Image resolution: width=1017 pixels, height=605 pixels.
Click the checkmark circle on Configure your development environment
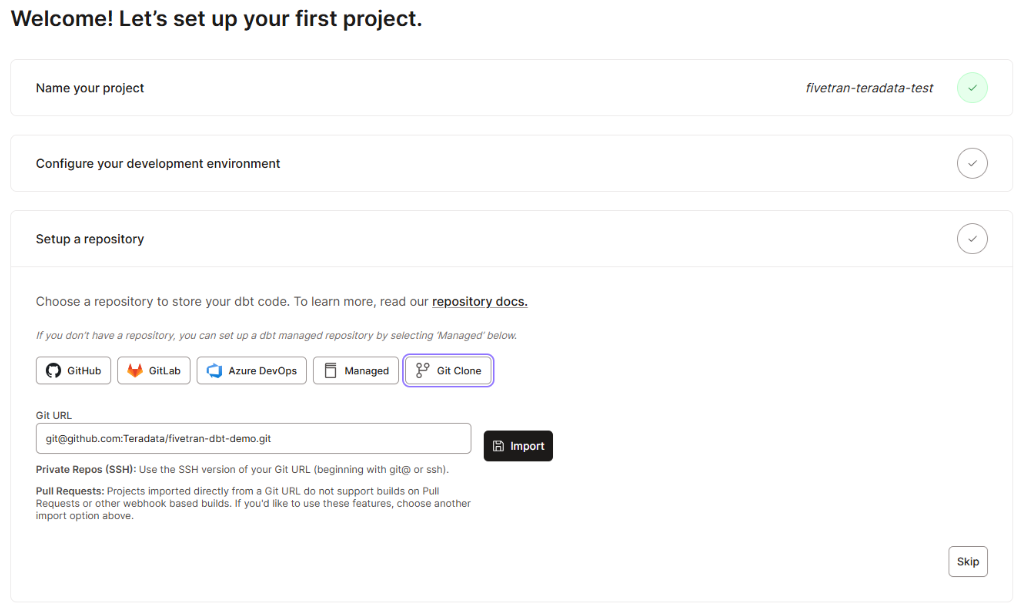(x=971, y=163)
